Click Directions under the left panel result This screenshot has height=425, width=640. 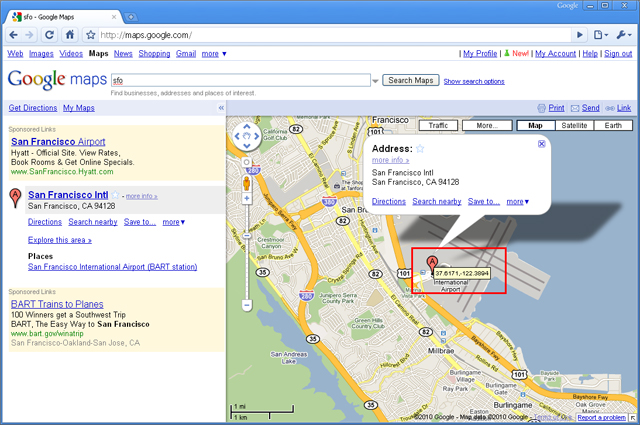[45, 222]
